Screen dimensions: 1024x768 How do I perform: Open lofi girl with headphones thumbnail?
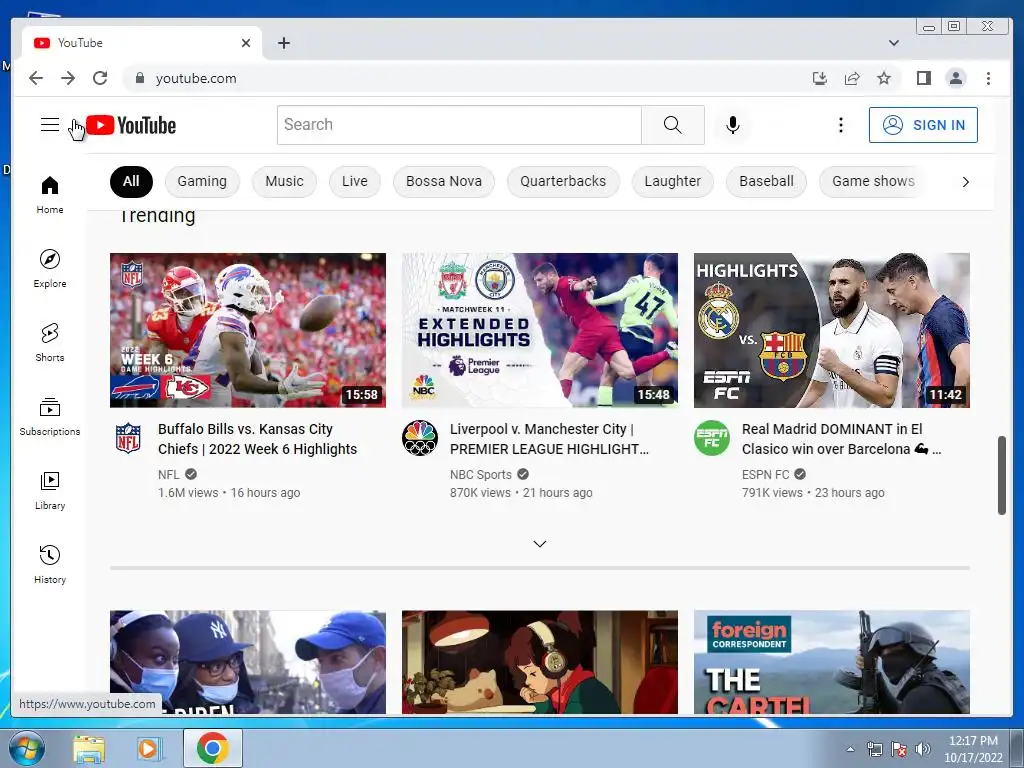539,662
